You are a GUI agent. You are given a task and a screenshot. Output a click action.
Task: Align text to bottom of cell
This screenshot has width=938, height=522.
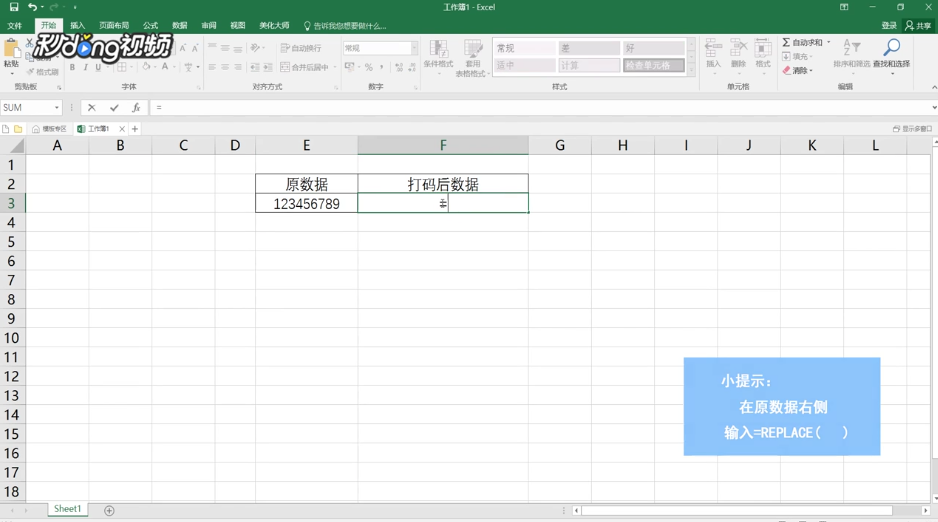pyautogui.click(x=238, y=48)
